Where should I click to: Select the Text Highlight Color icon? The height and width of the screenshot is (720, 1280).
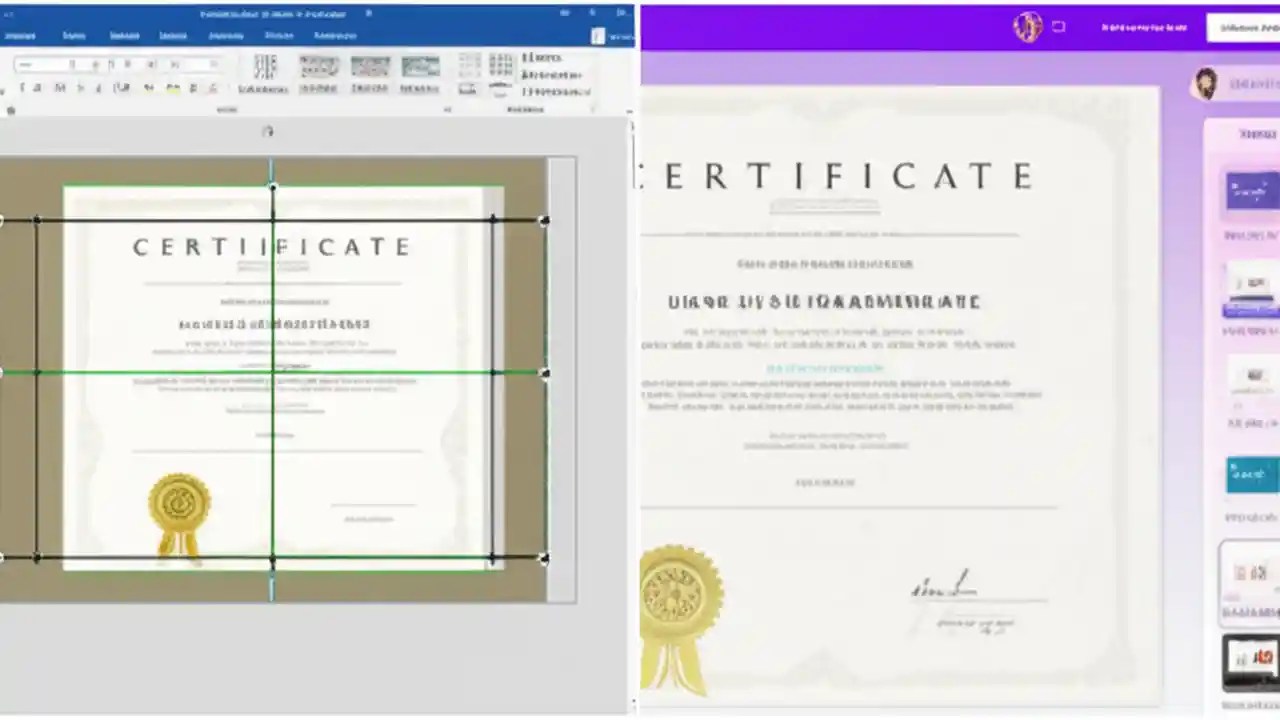(172, 87)
